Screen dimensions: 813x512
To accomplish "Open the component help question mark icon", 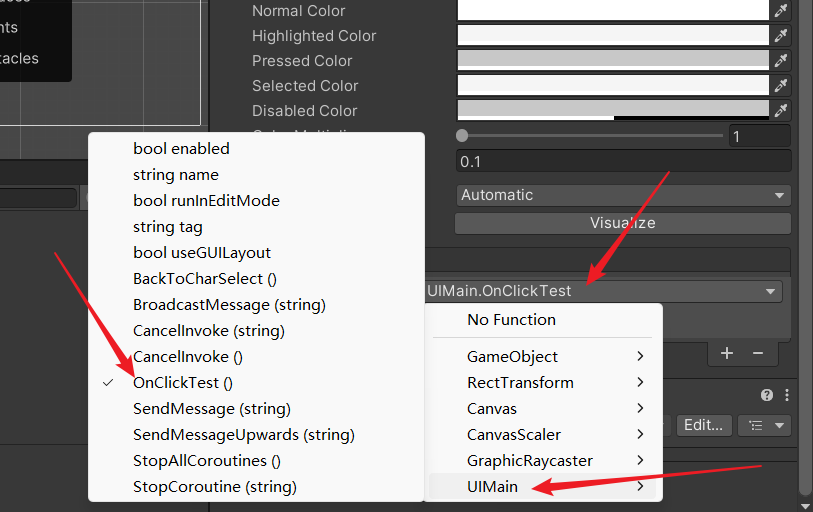I will [767, 395].
